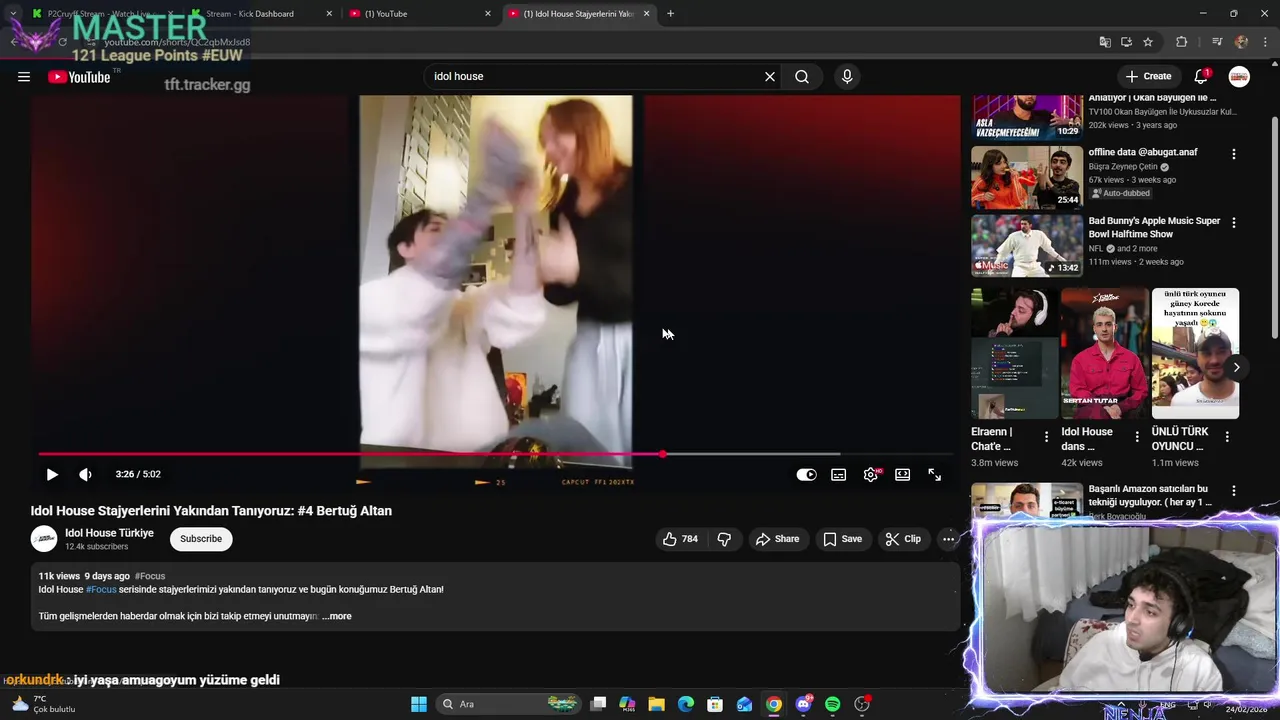Image resolution: width=1280 pixels, height=720 pixels.
Task: Click the install app icon in address bar
Action: coord(1126,42)
